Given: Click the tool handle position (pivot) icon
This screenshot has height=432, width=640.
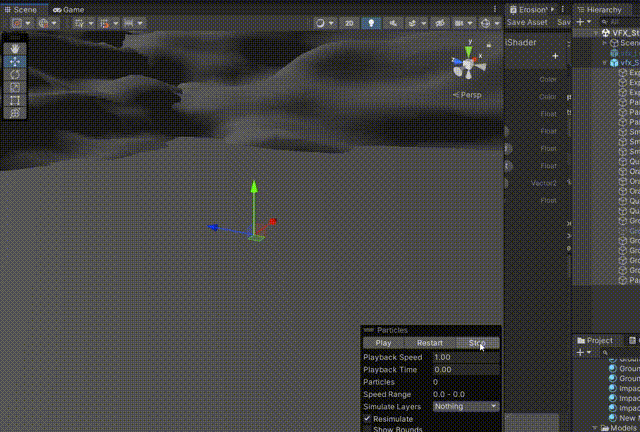Looking at the screenshot, I should click(x=17, y=23).
